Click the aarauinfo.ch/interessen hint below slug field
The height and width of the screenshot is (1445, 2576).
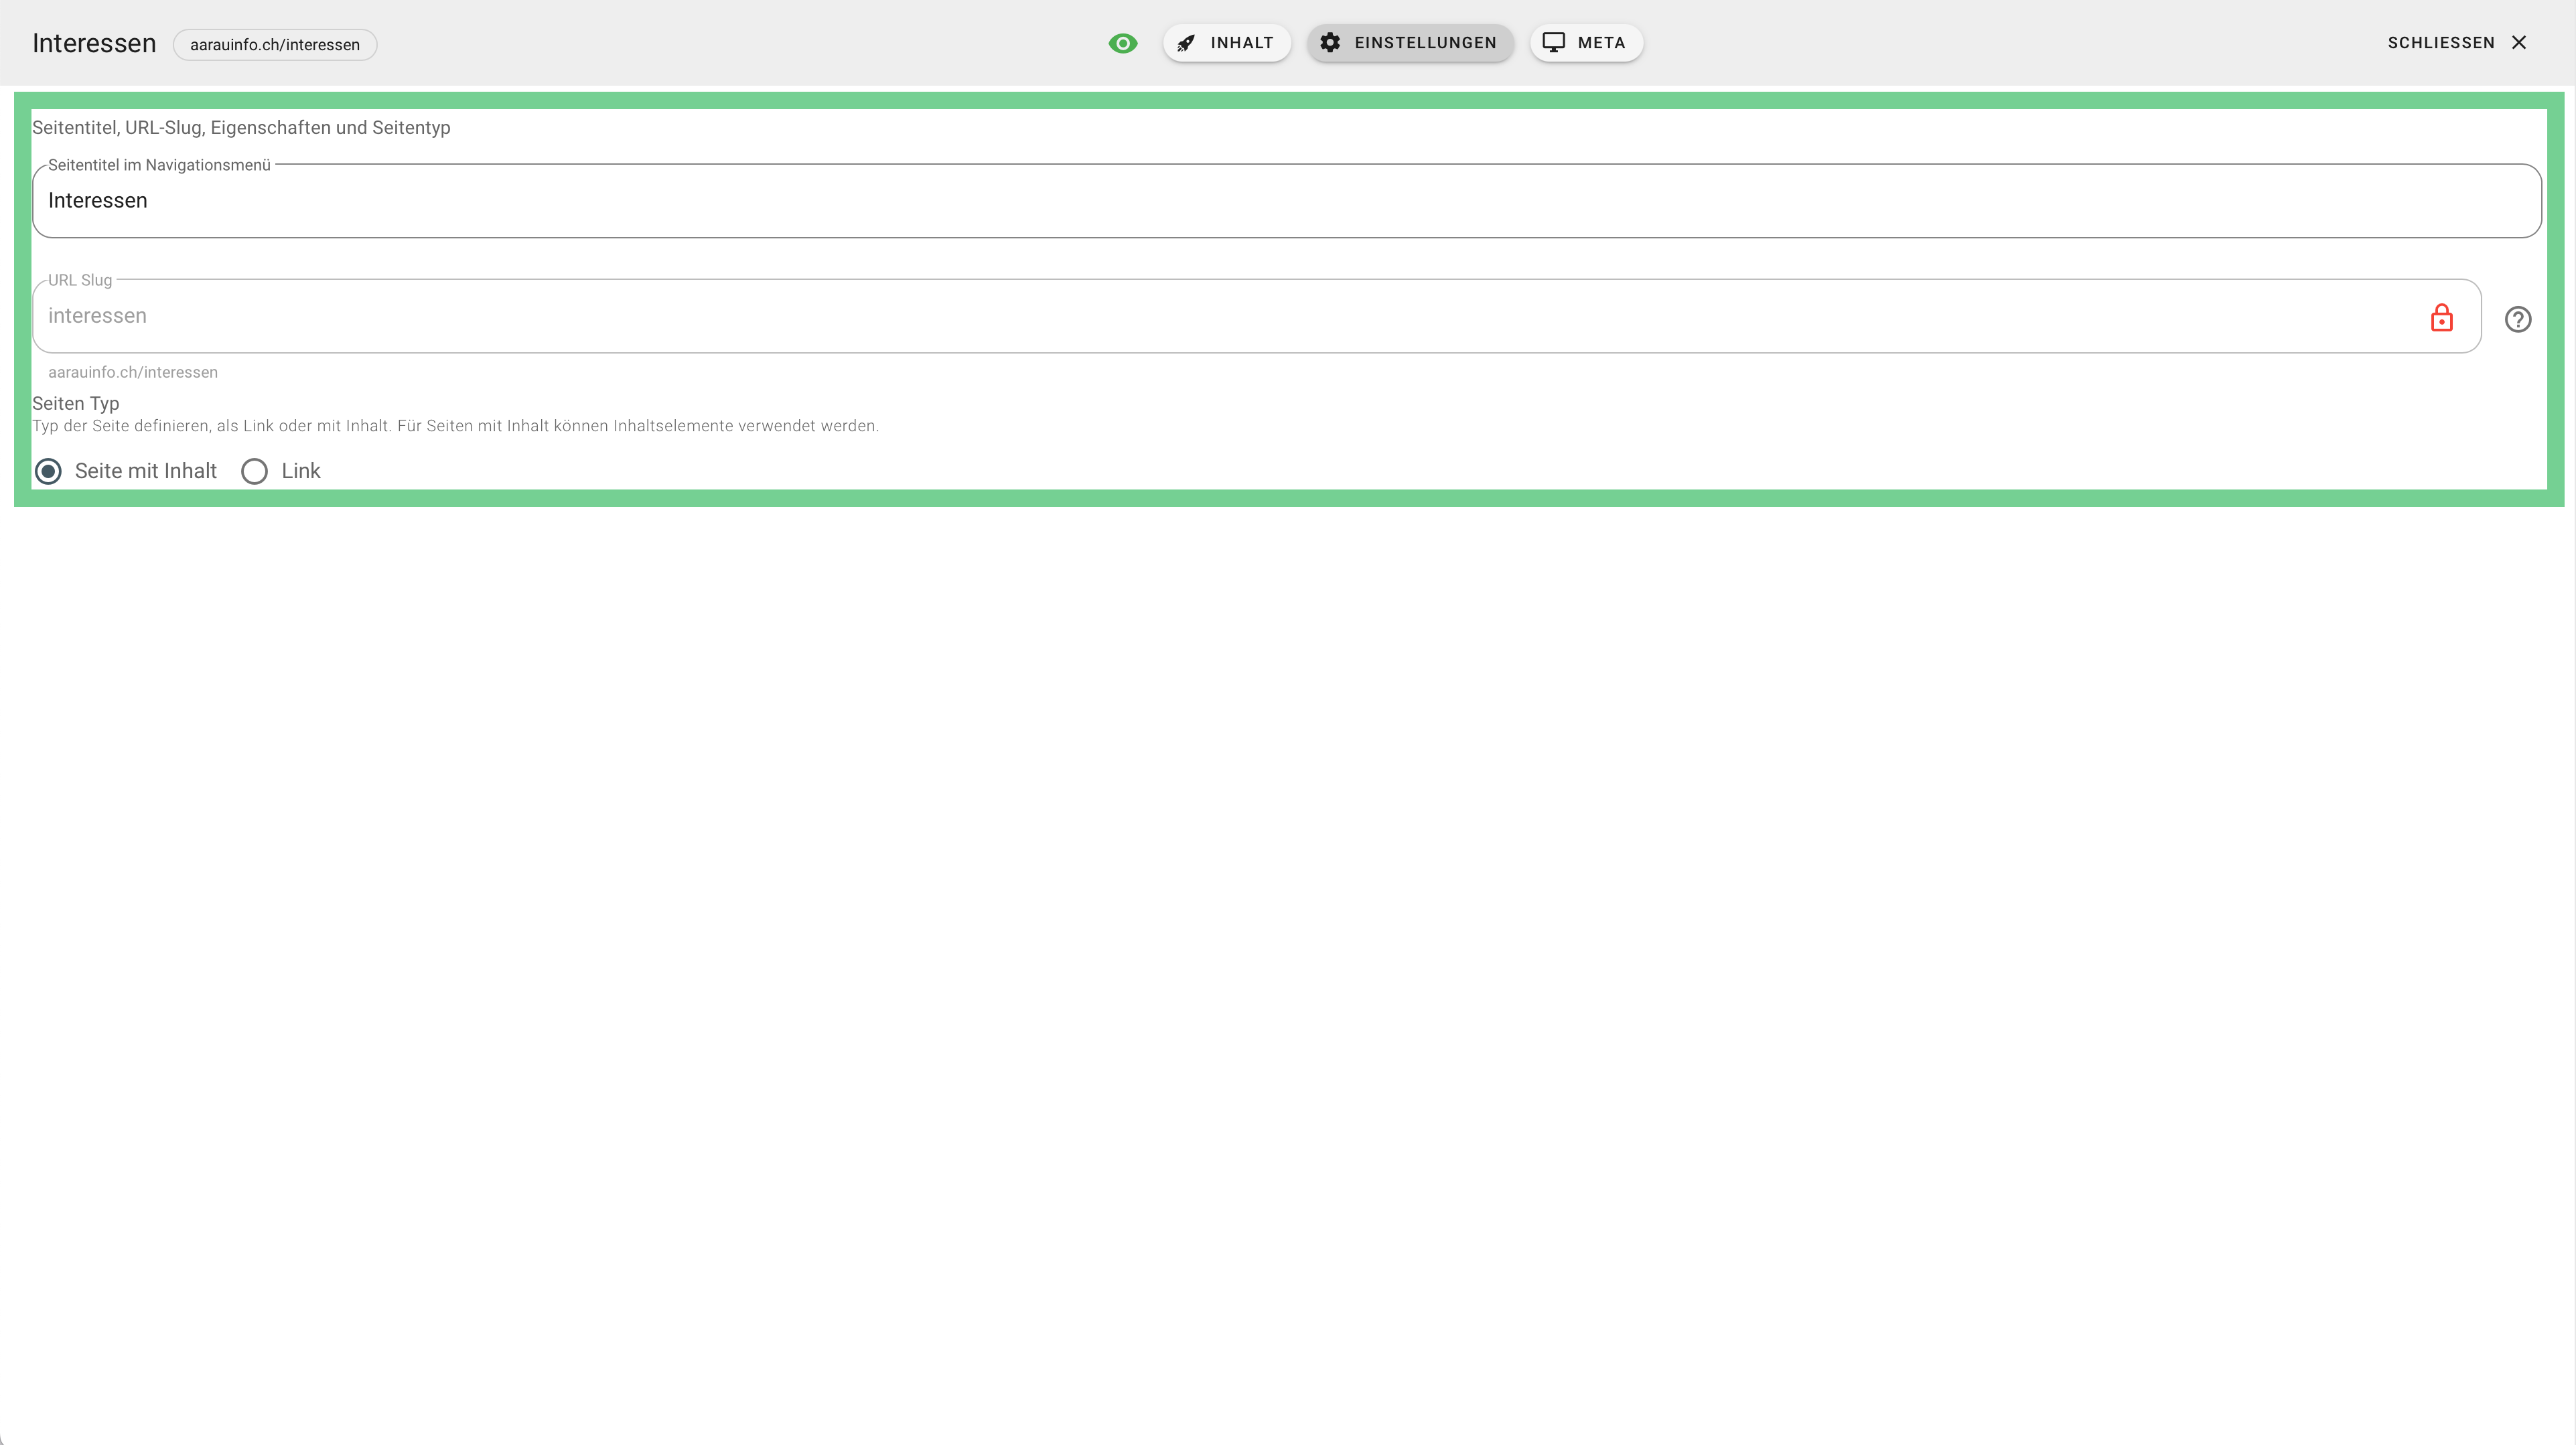point(133,372)
